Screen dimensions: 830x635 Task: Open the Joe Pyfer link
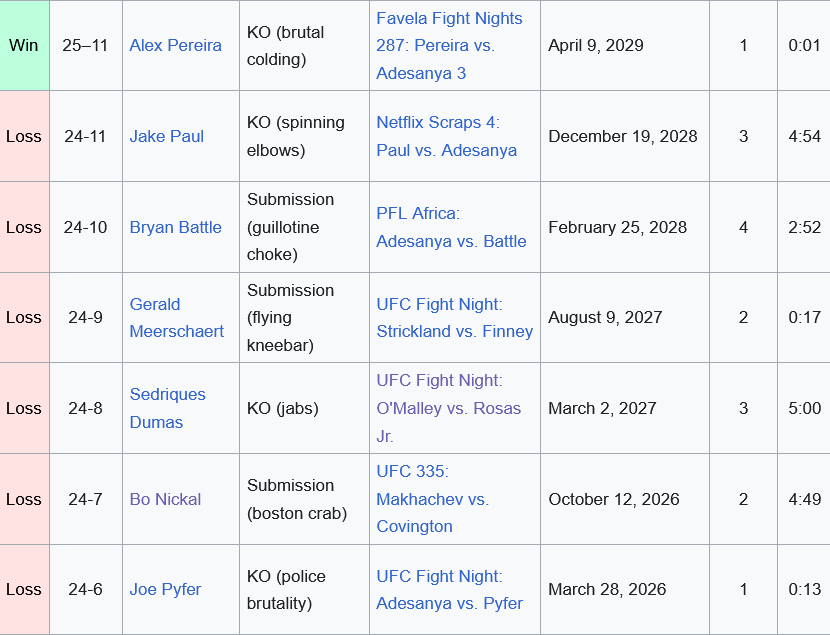click(x=165, y=589)
